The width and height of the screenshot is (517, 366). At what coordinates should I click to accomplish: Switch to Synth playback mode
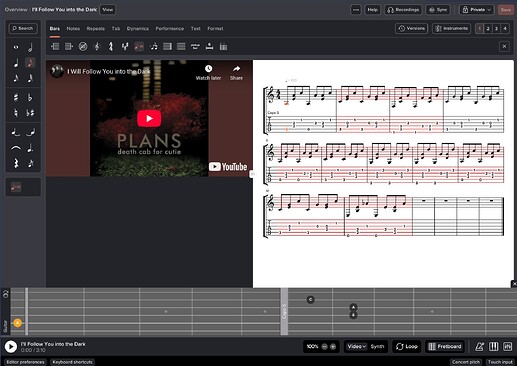click(x=377, y=347)
